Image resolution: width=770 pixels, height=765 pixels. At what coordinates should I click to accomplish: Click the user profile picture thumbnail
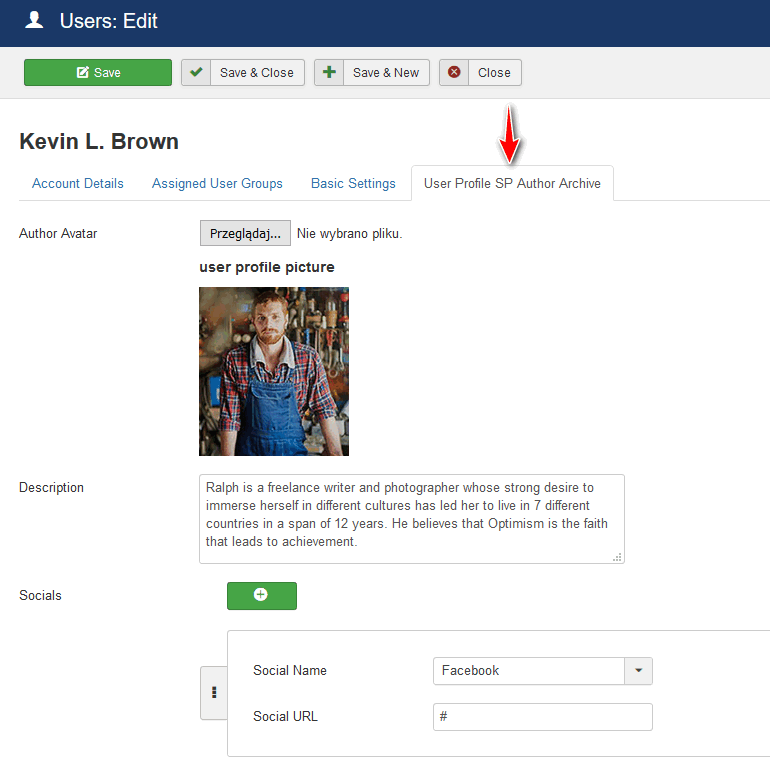tap(274, 371)
